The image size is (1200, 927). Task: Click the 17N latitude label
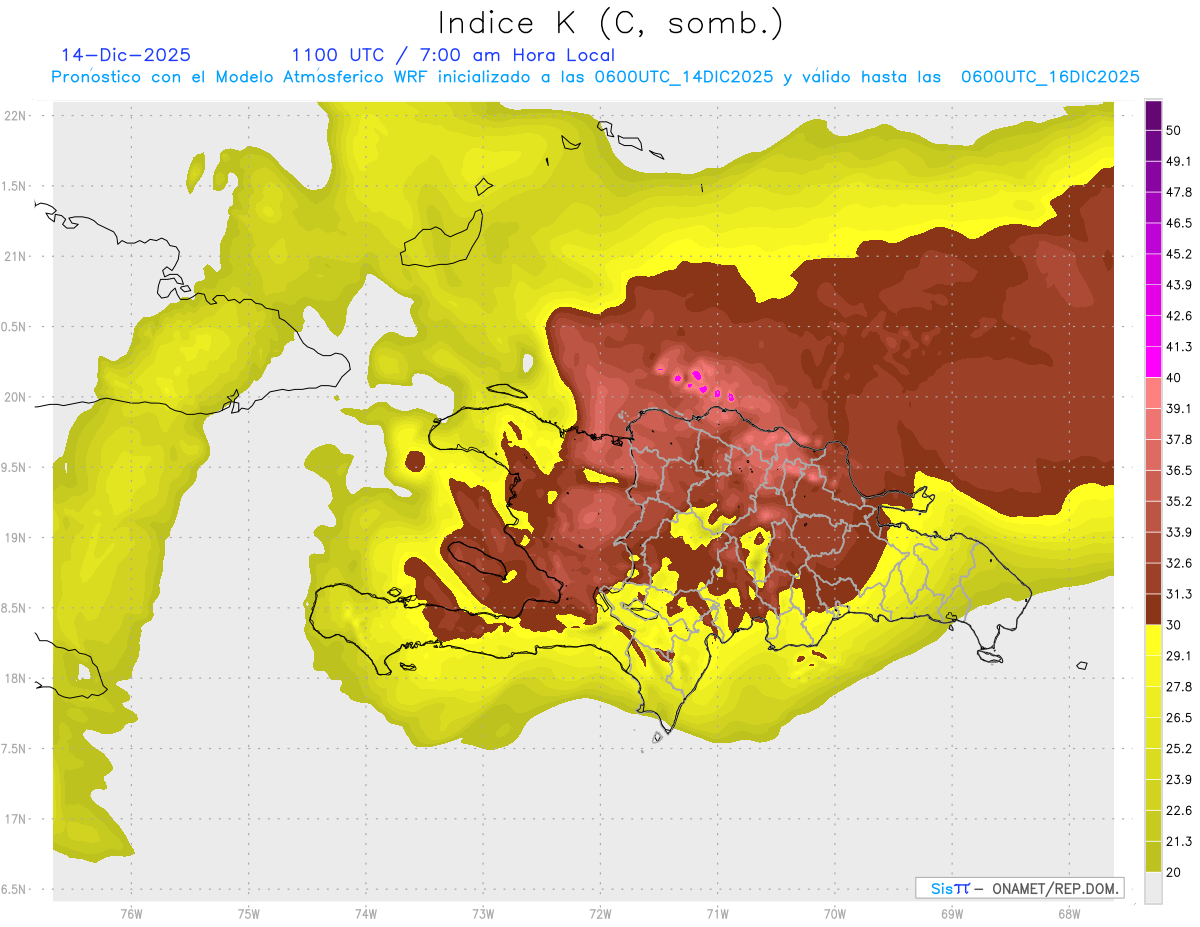pyautogui.click(x=16, y=819)
